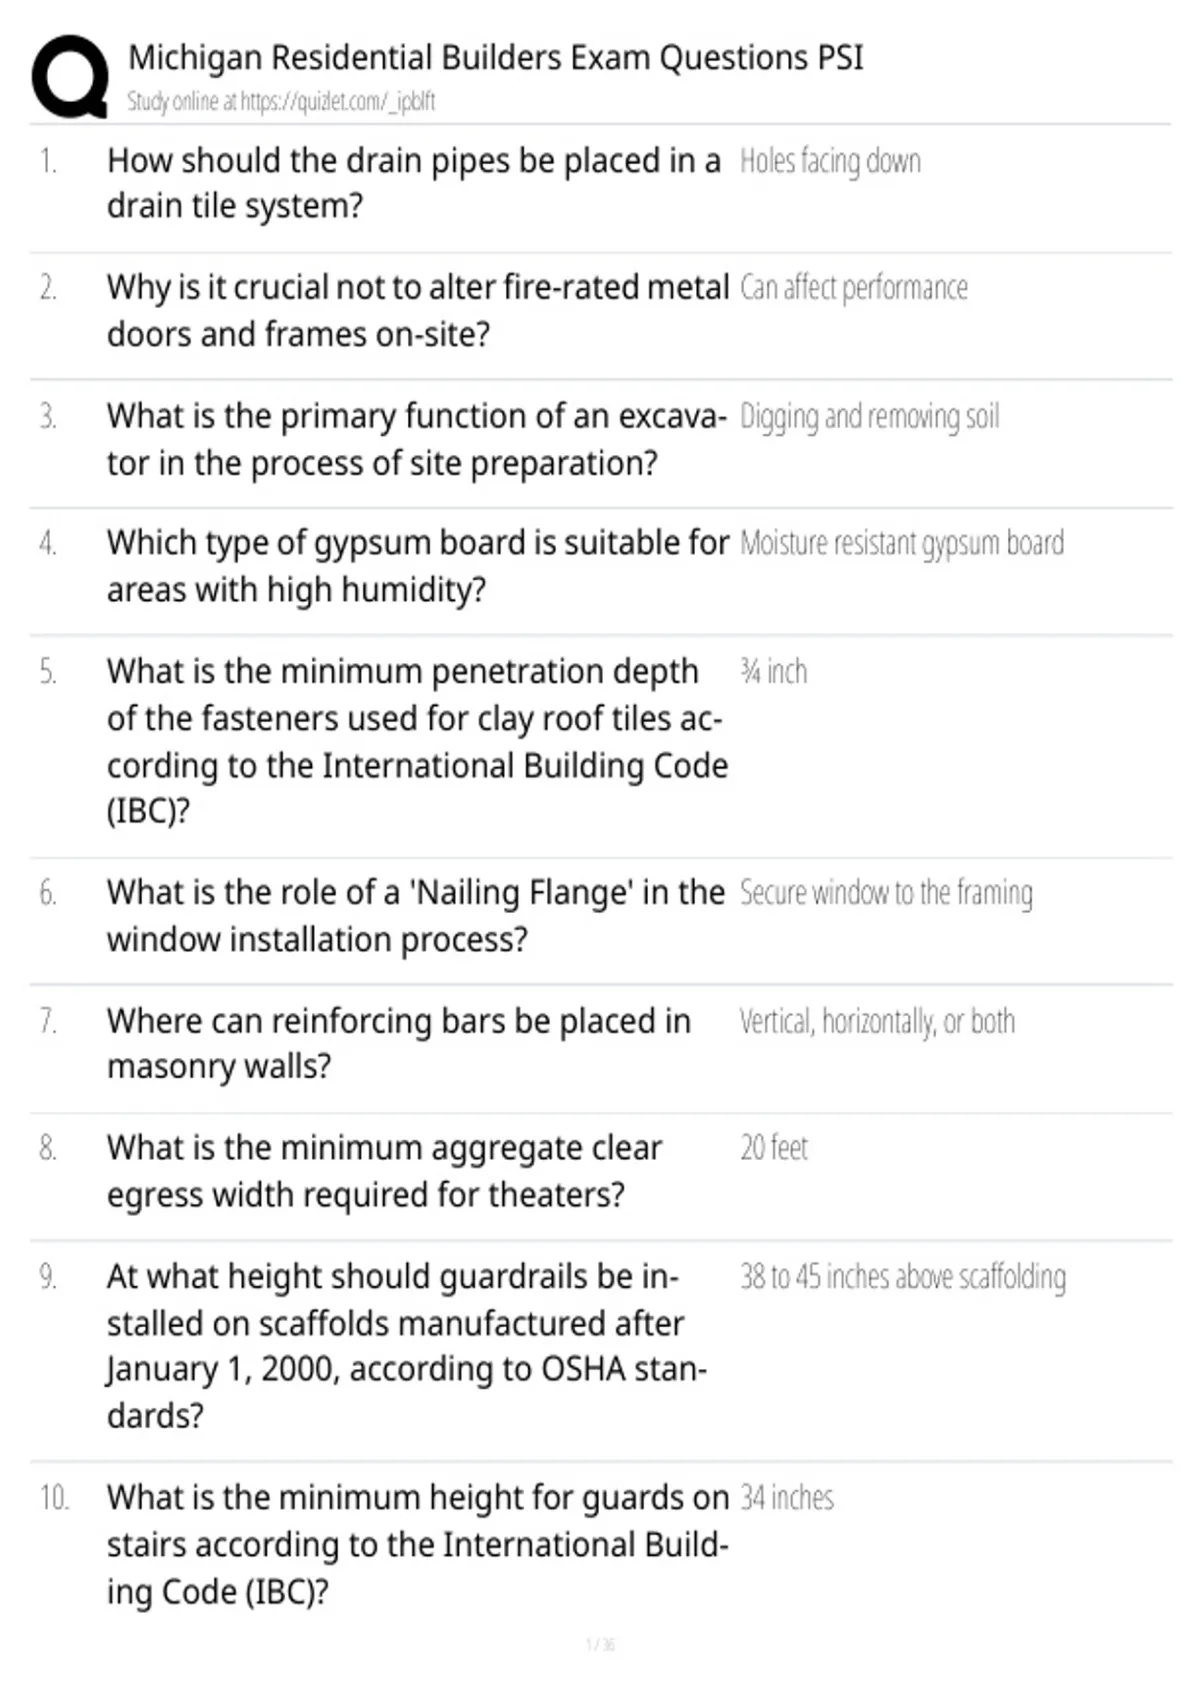Click the answer 'Digging and removing soil'
The height and width of the screenshot is (1700, 1200).
tap(869, 416)
